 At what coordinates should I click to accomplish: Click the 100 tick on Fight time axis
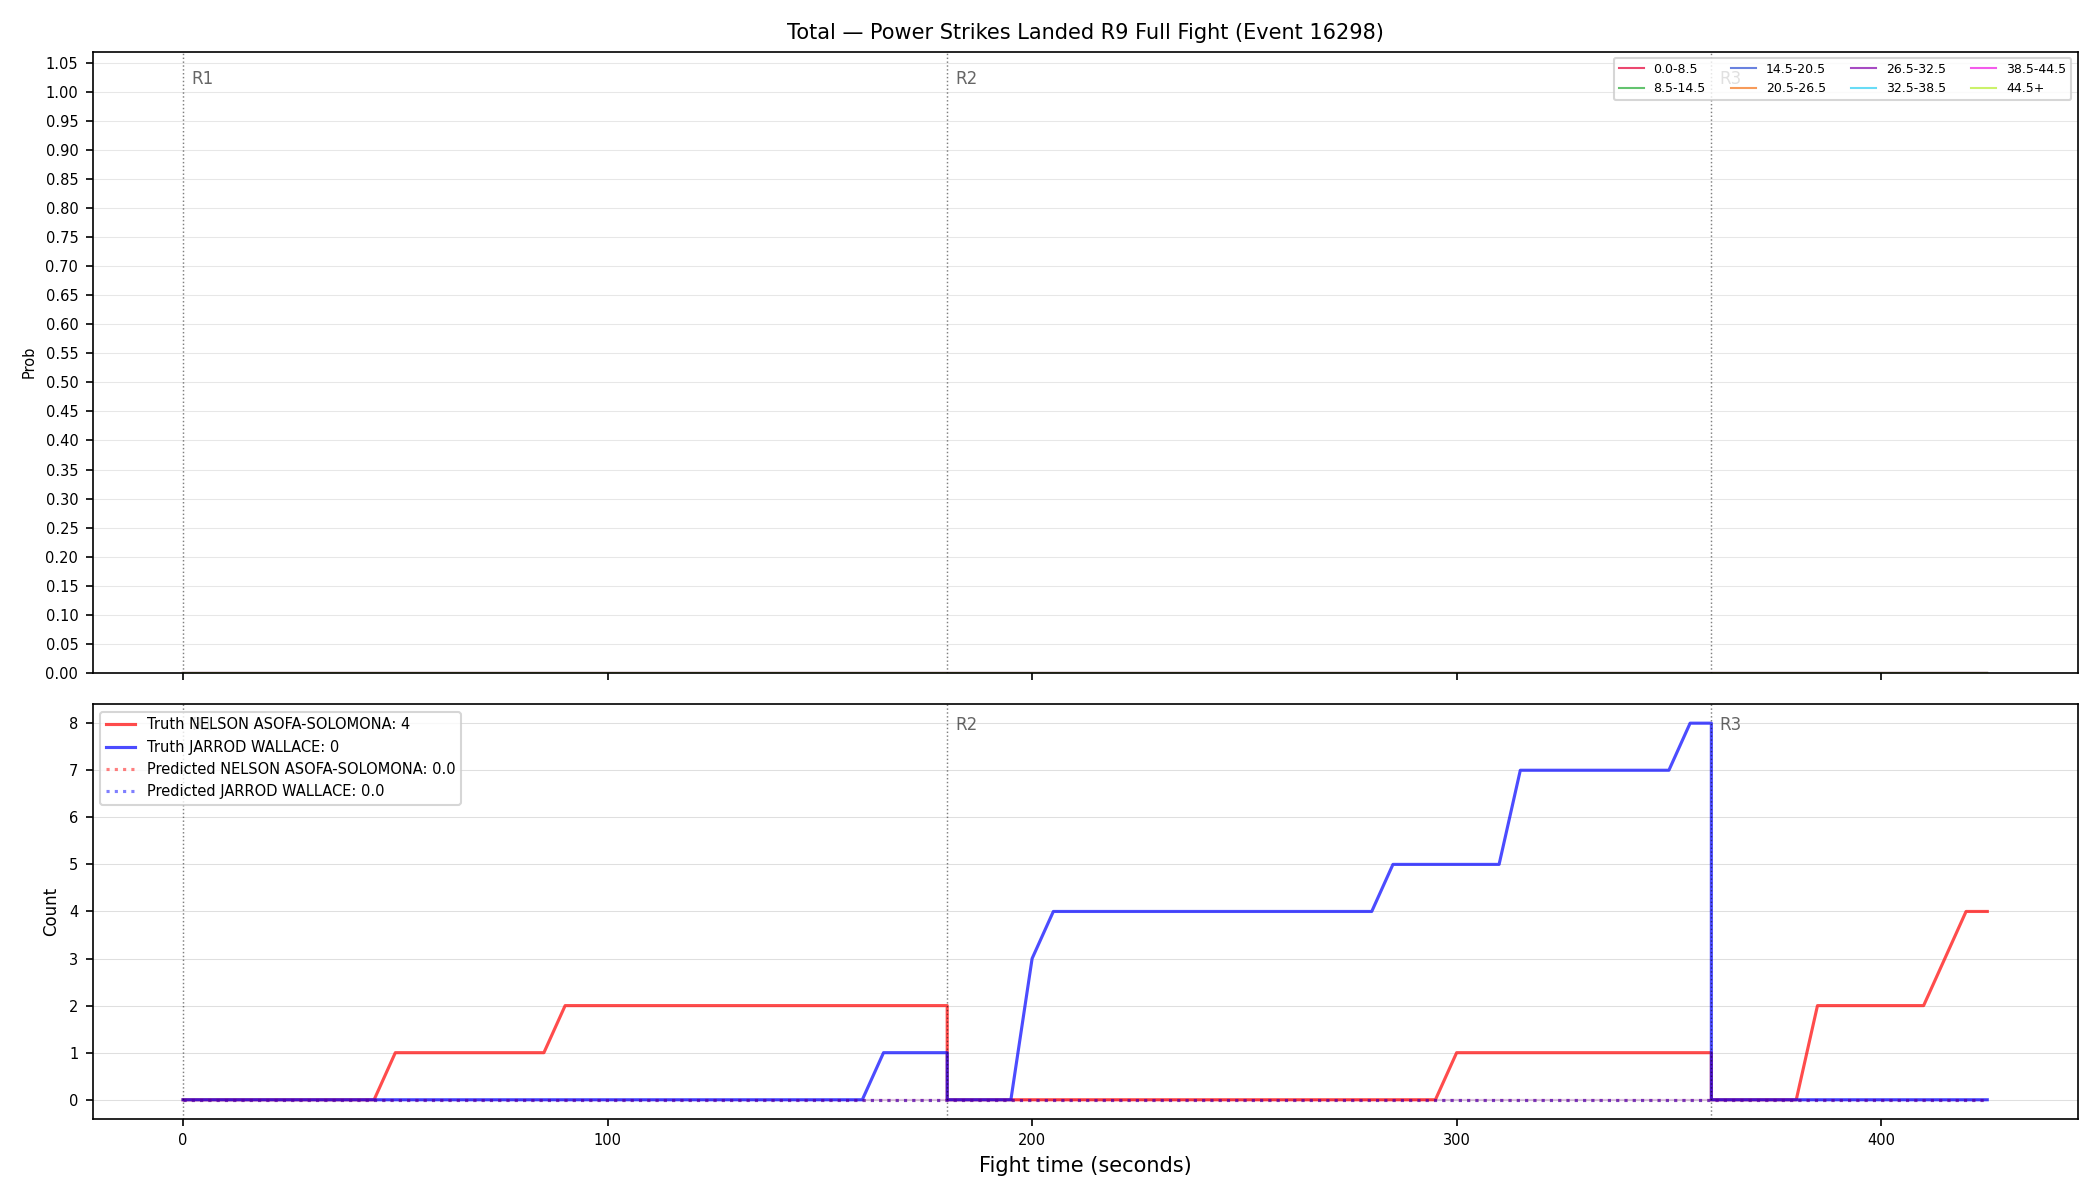(x=607, y=1139)
